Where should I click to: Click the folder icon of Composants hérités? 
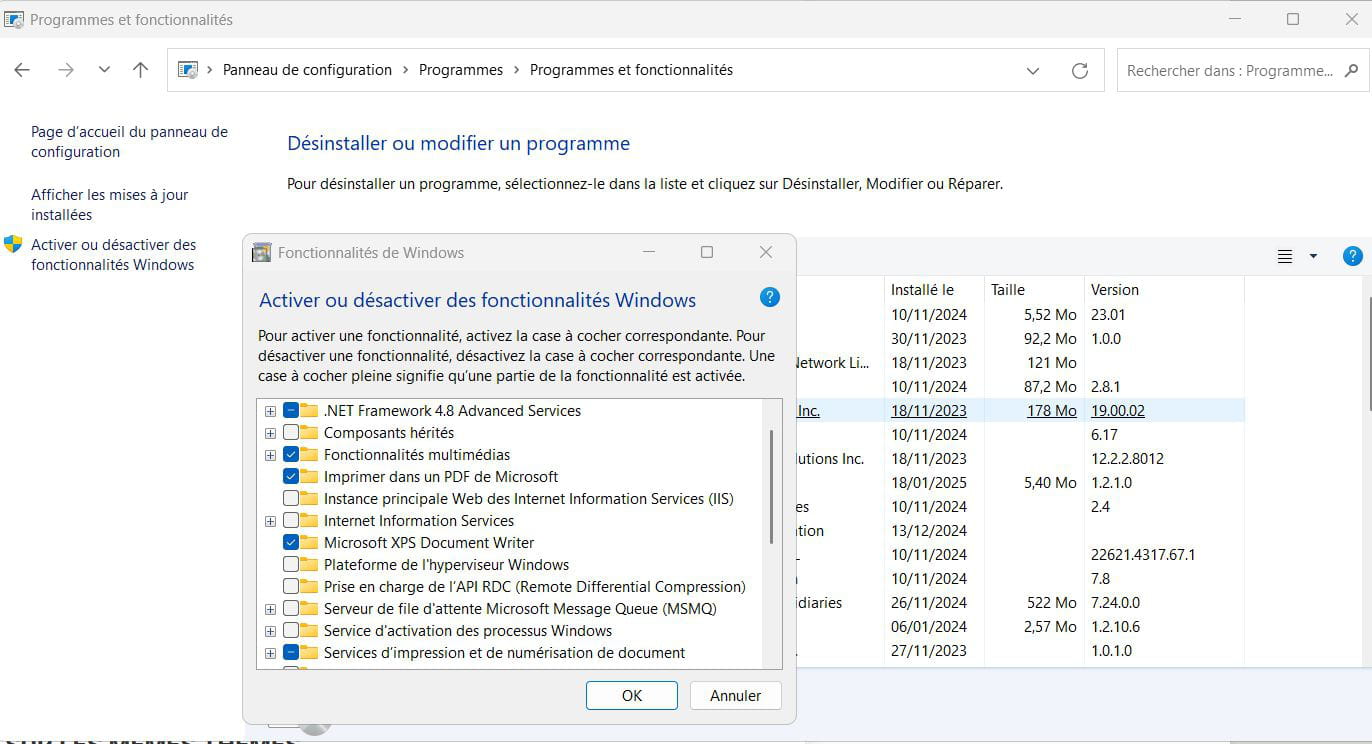[309, 433]
